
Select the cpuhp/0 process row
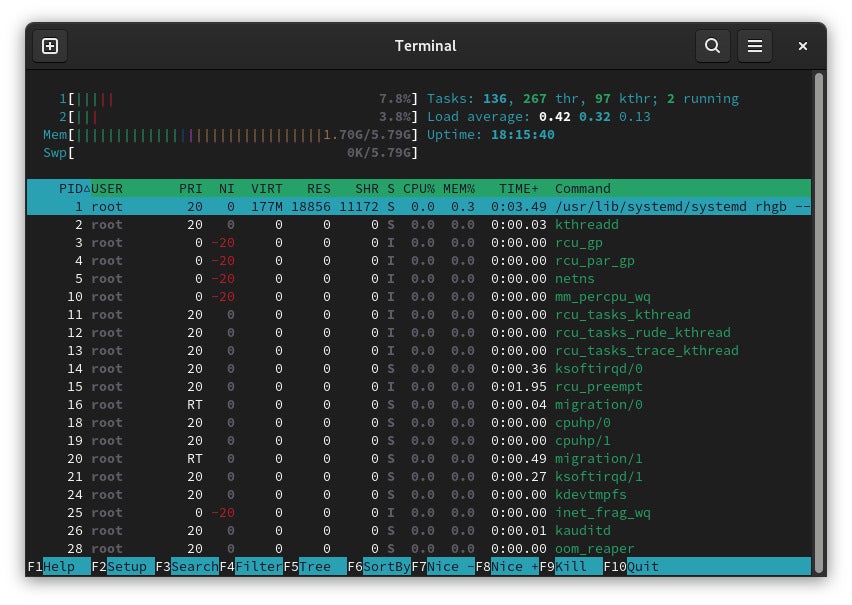[x=419, y=422]
